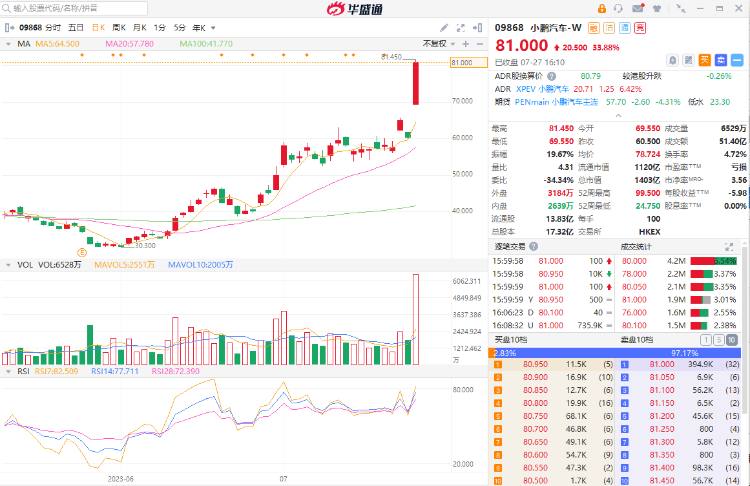
Task: Select 10-level order book depth
Action: 733,341
